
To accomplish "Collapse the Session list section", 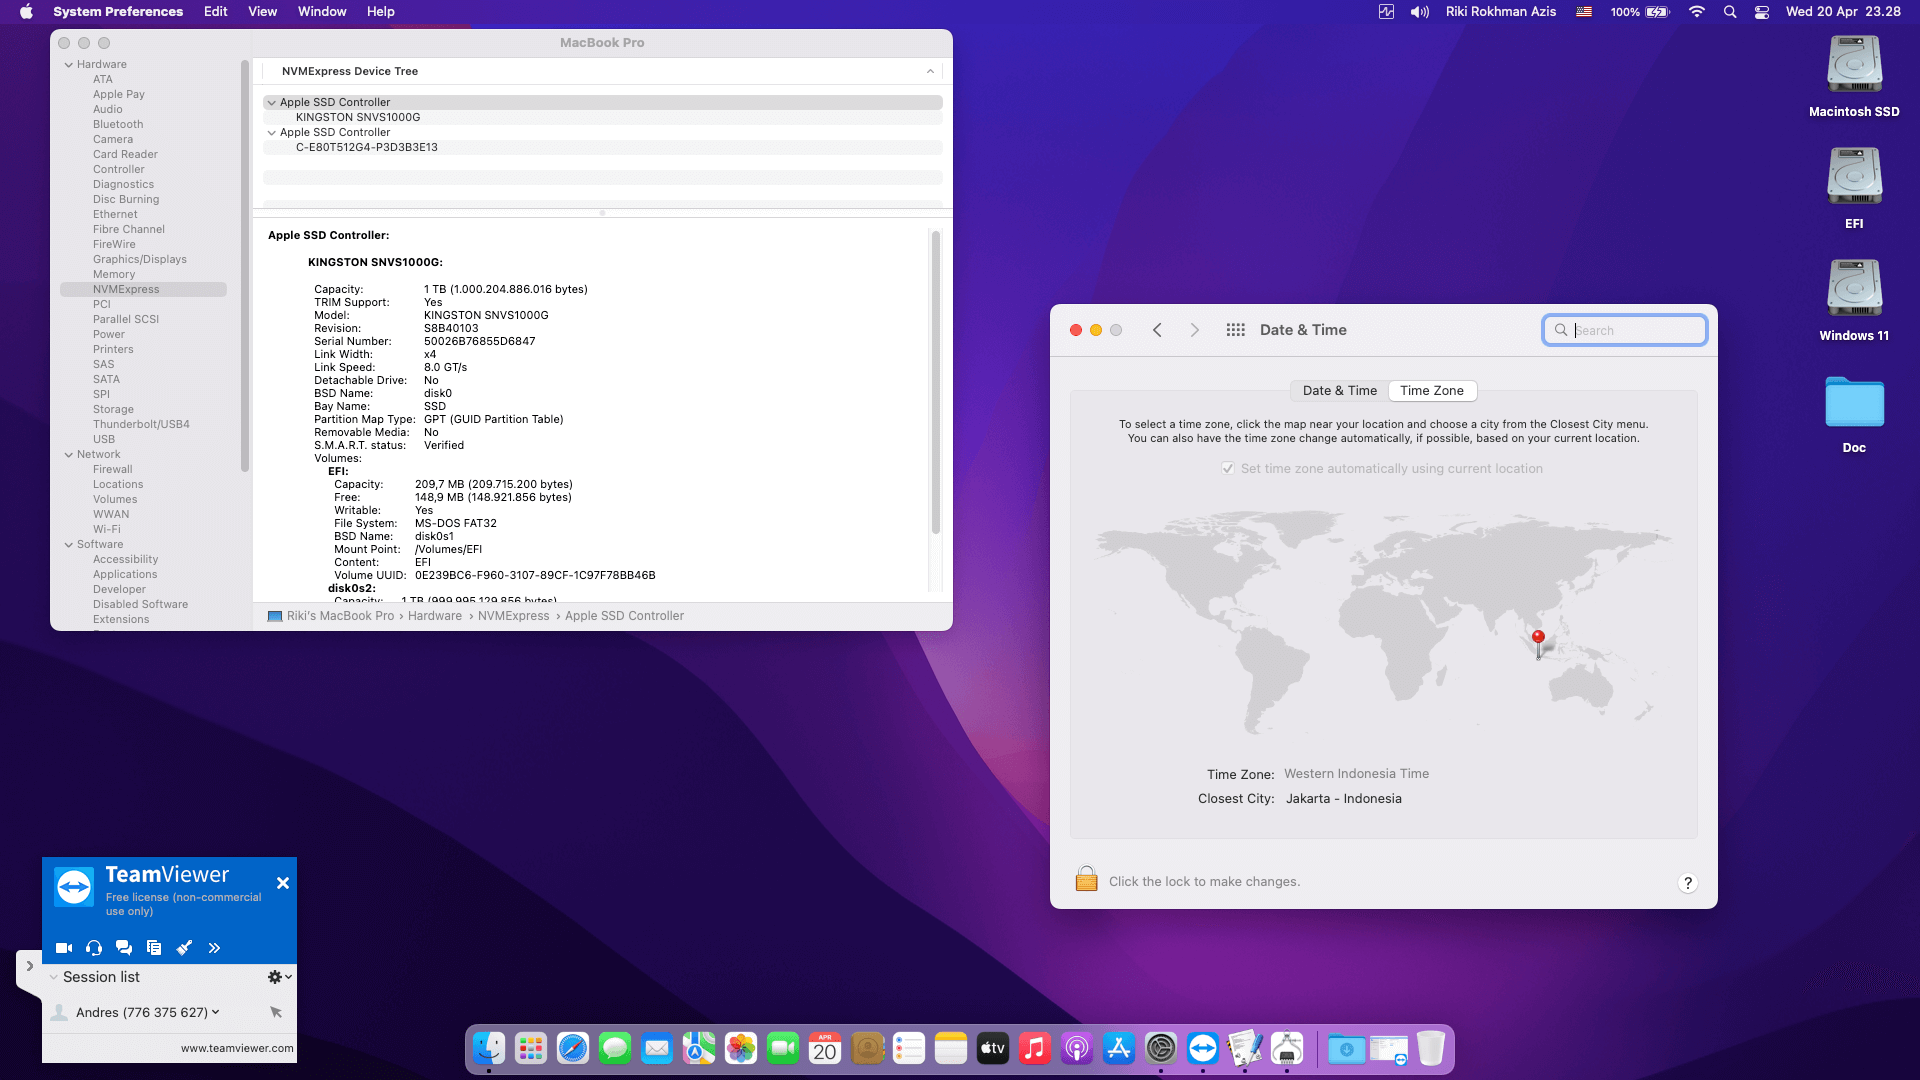I will [x=53, y=977].
